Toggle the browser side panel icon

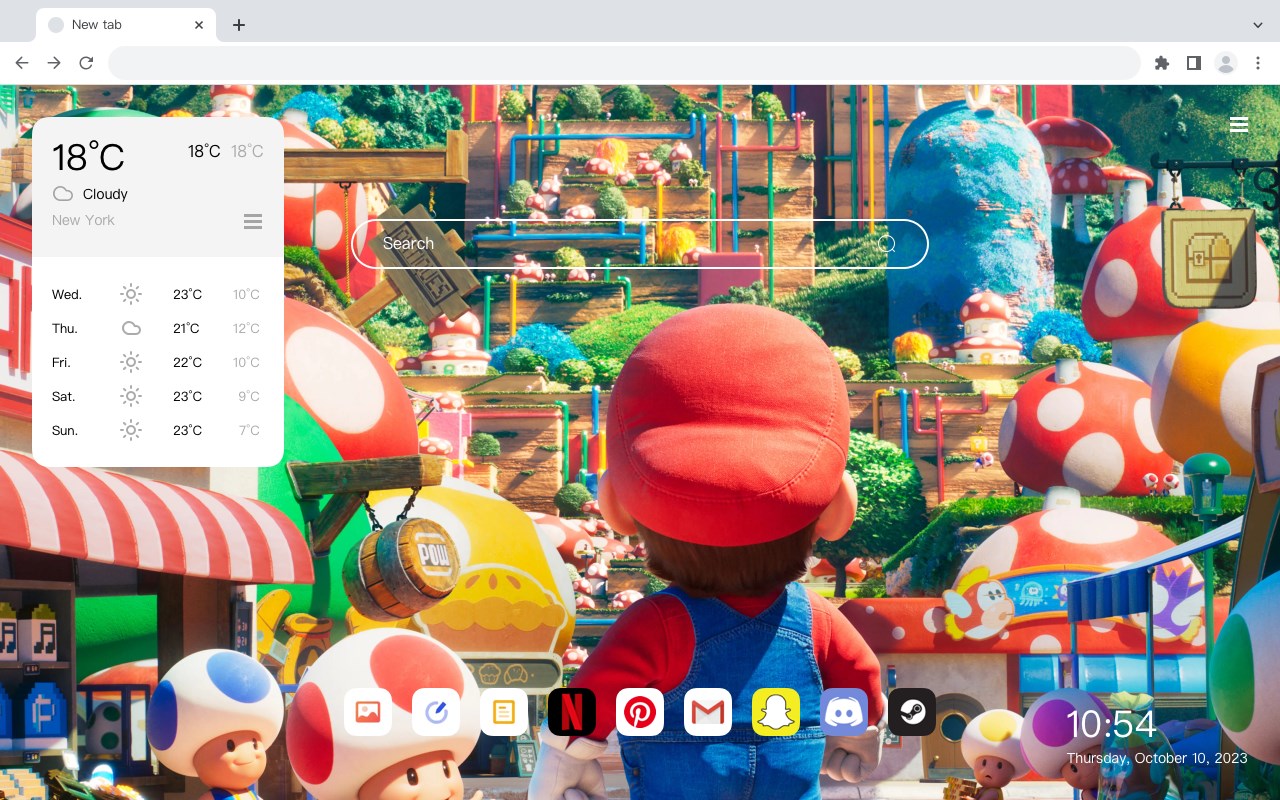point(1193,63)
